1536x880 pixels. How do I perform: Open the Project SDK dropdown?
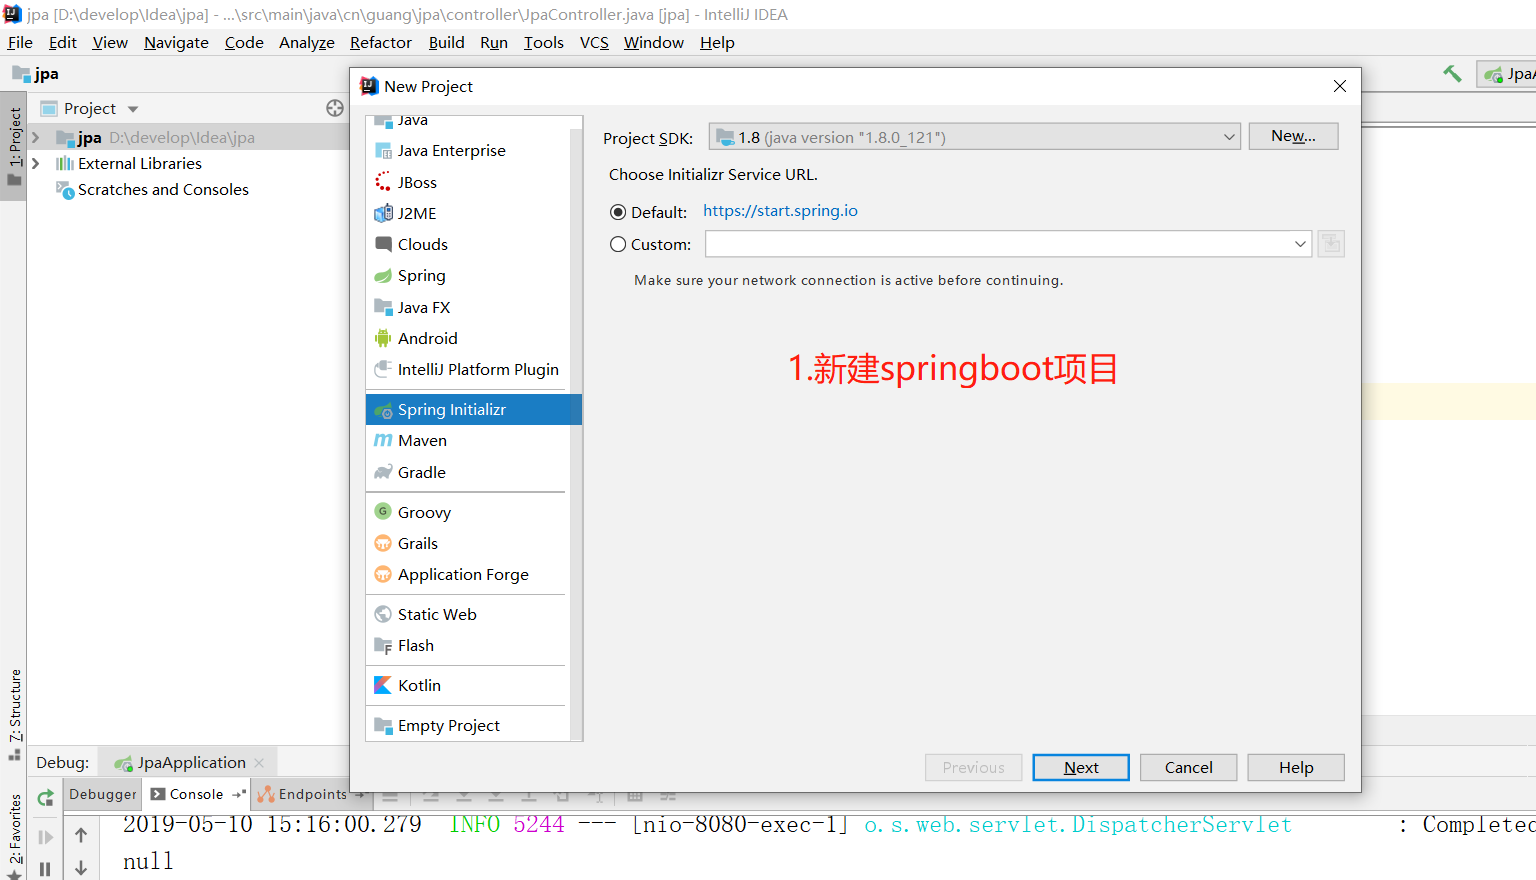click(975, 137)
